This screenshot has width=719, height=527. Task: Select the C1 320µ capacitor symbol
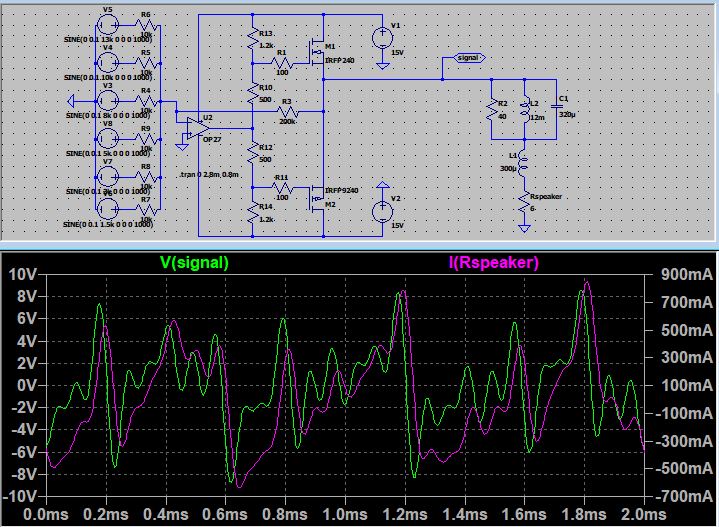[557, 106]
